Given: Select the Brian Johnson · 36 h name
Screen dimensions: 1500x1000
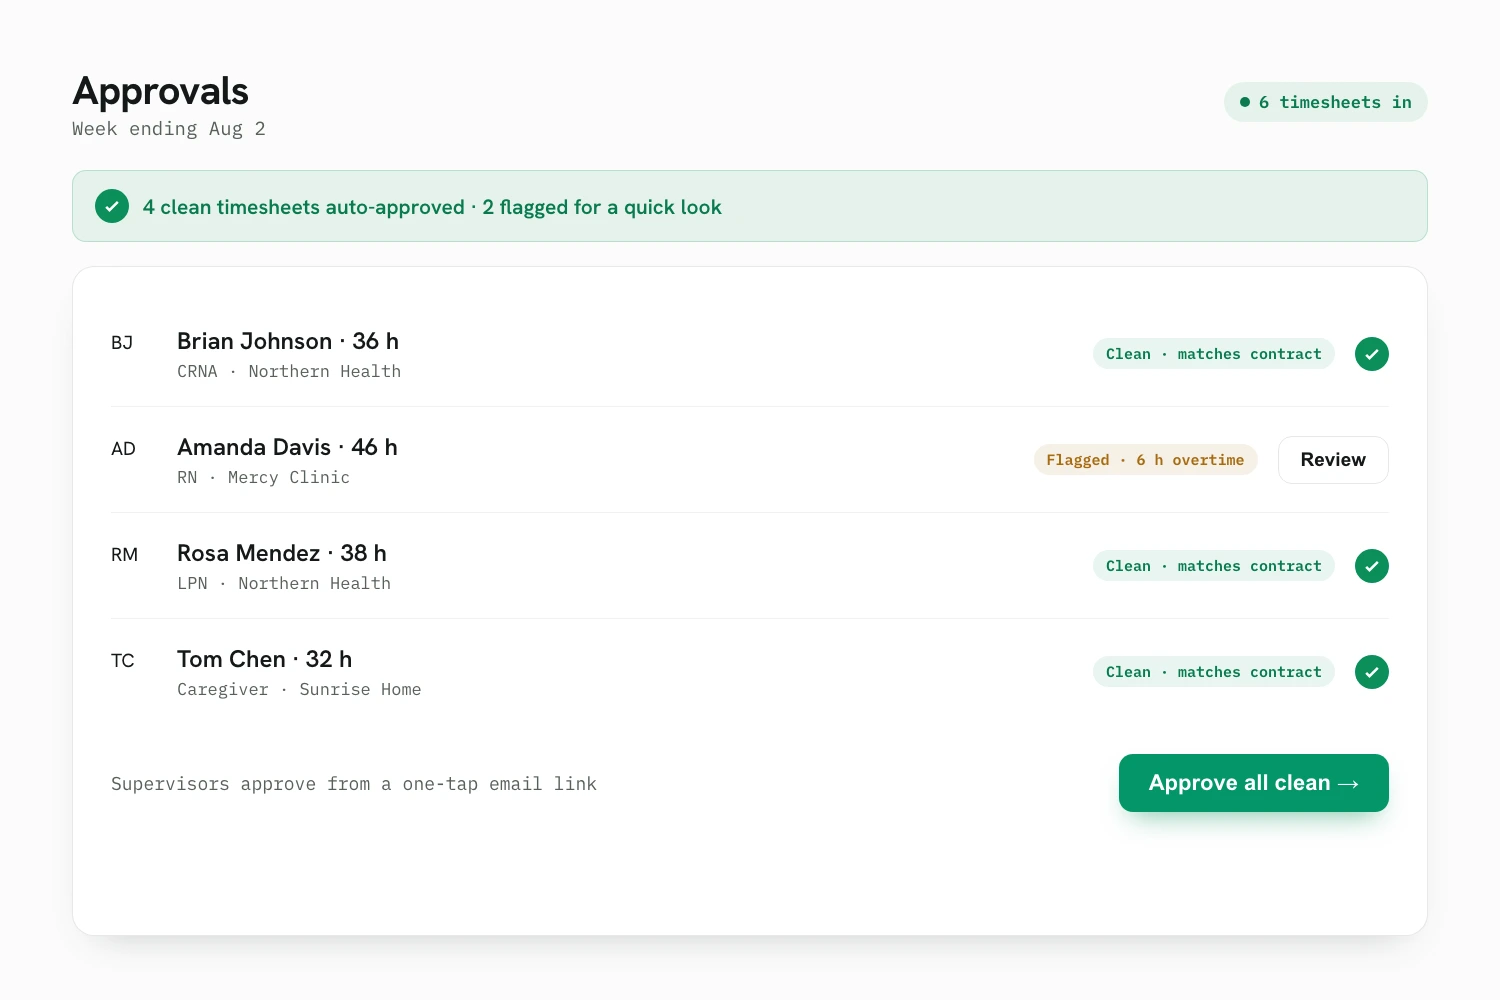Looking at the screenshot, I should click(288, 341).
